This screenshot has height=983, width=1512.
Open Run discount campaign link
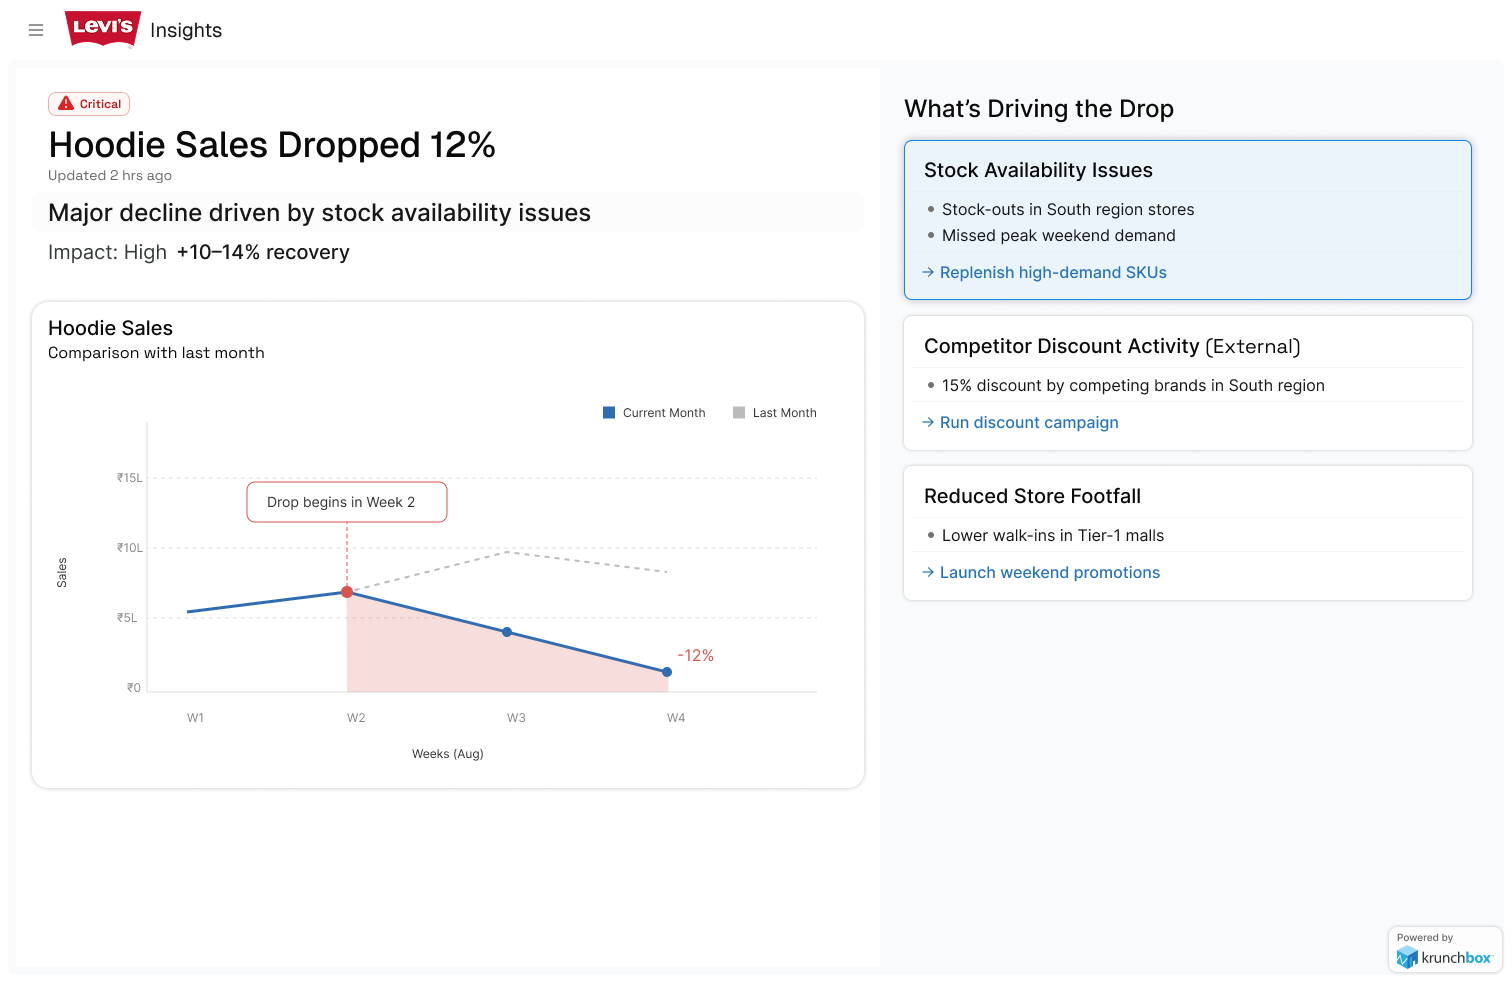pos(1029,422)
